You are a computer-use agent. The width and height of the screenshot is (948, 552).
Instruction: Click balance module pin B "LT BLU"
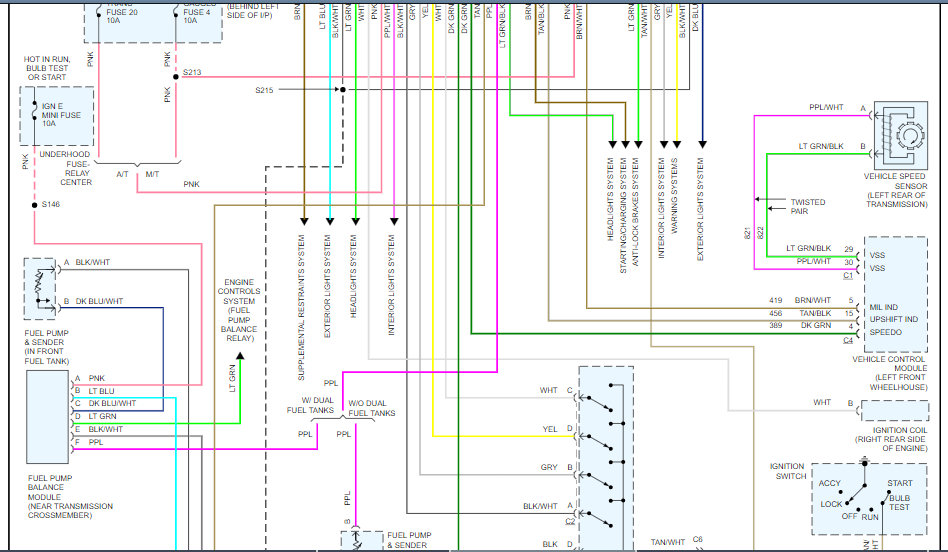(x=95, y=391)
